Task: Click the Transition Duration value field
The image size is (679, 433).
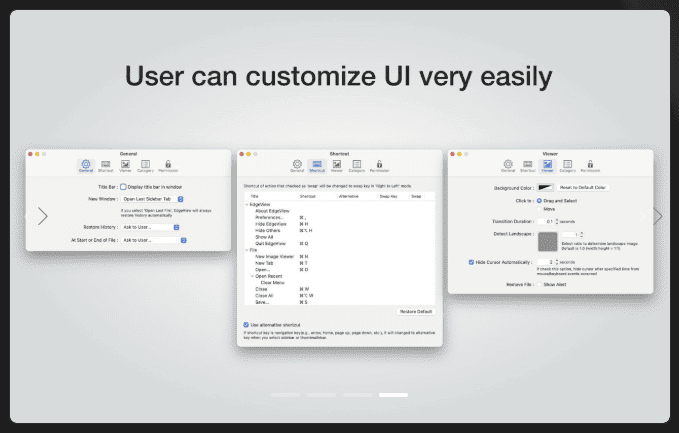Action: [x=546, y=222]
